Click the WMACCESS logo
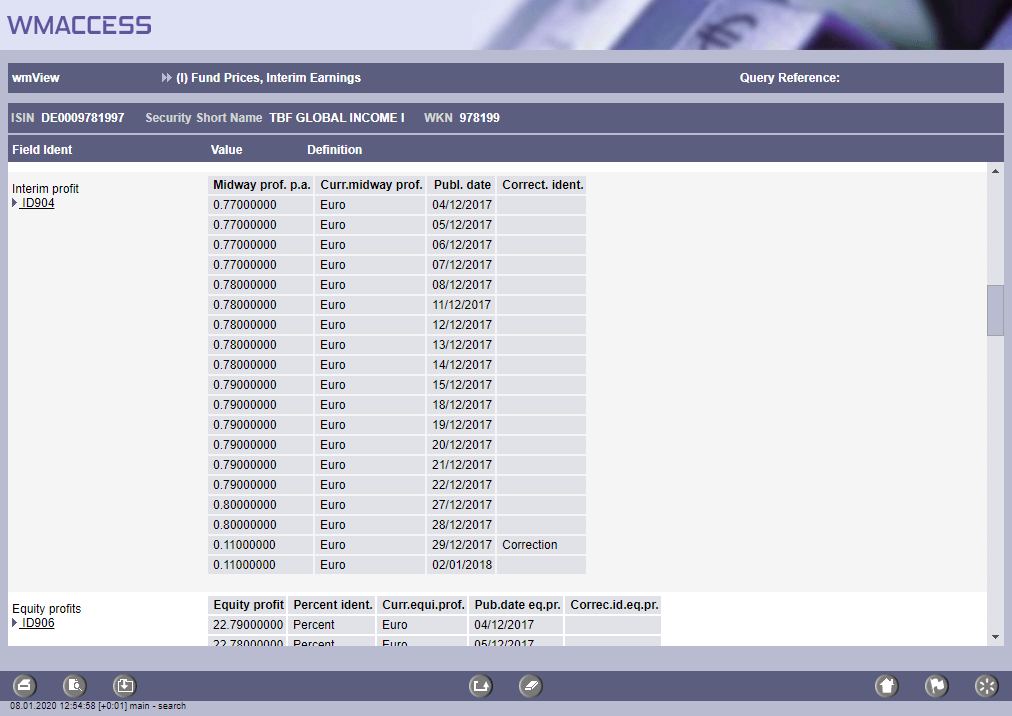Screen dimensions: 1012x716 click(80, 25)
